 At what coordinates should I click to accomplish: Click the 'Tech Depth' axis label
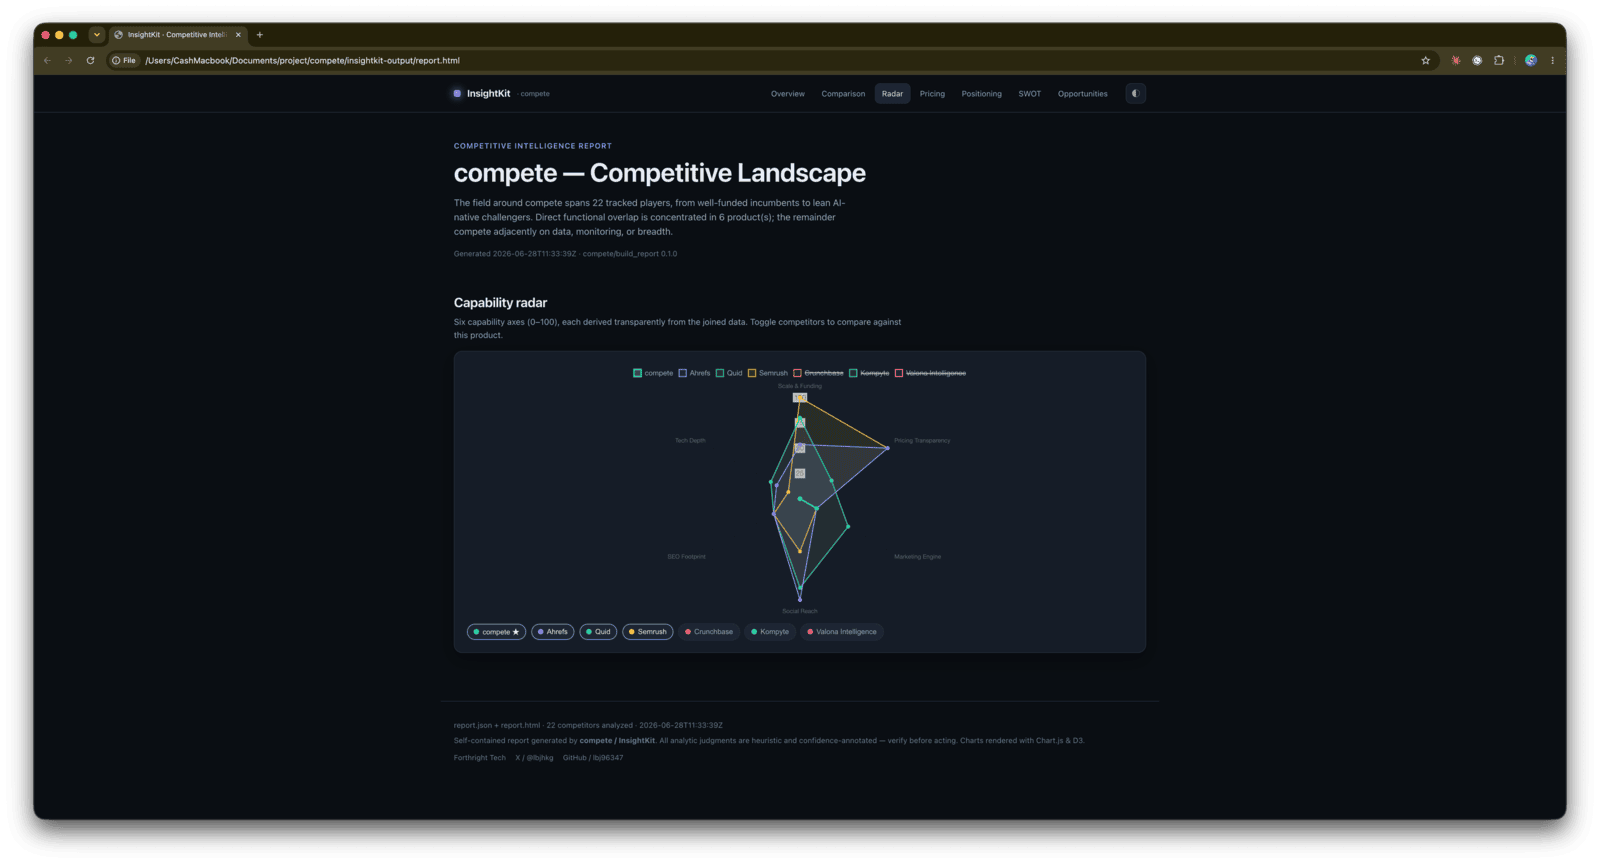tap(690, 441)
